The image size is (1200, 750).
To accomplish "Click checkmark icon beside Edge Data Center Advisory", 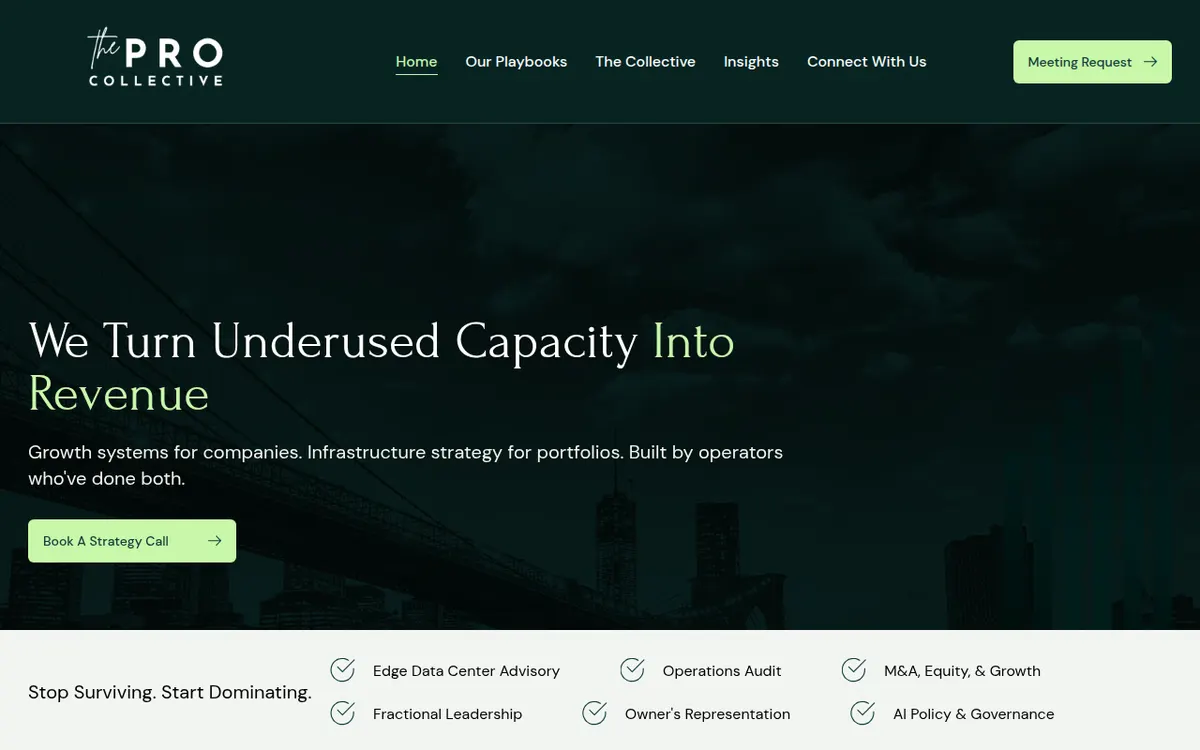I will click(x=343, y=670).
